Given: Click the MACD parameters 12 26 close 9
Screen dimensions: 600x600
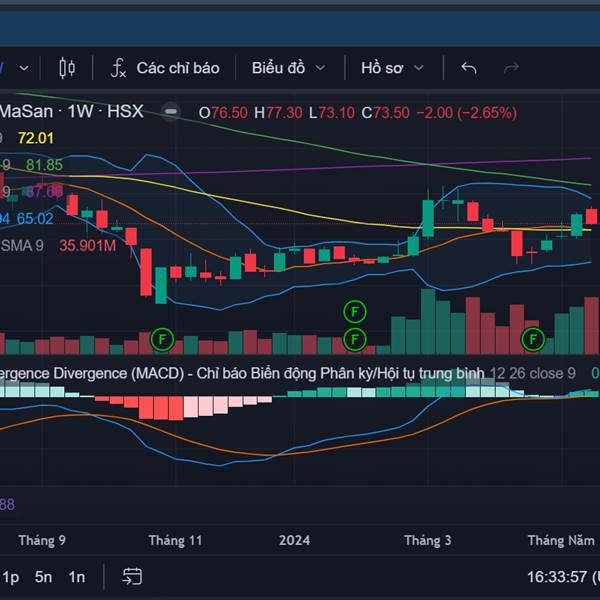Looking at the screenshot, I should (x=533, y=373).
